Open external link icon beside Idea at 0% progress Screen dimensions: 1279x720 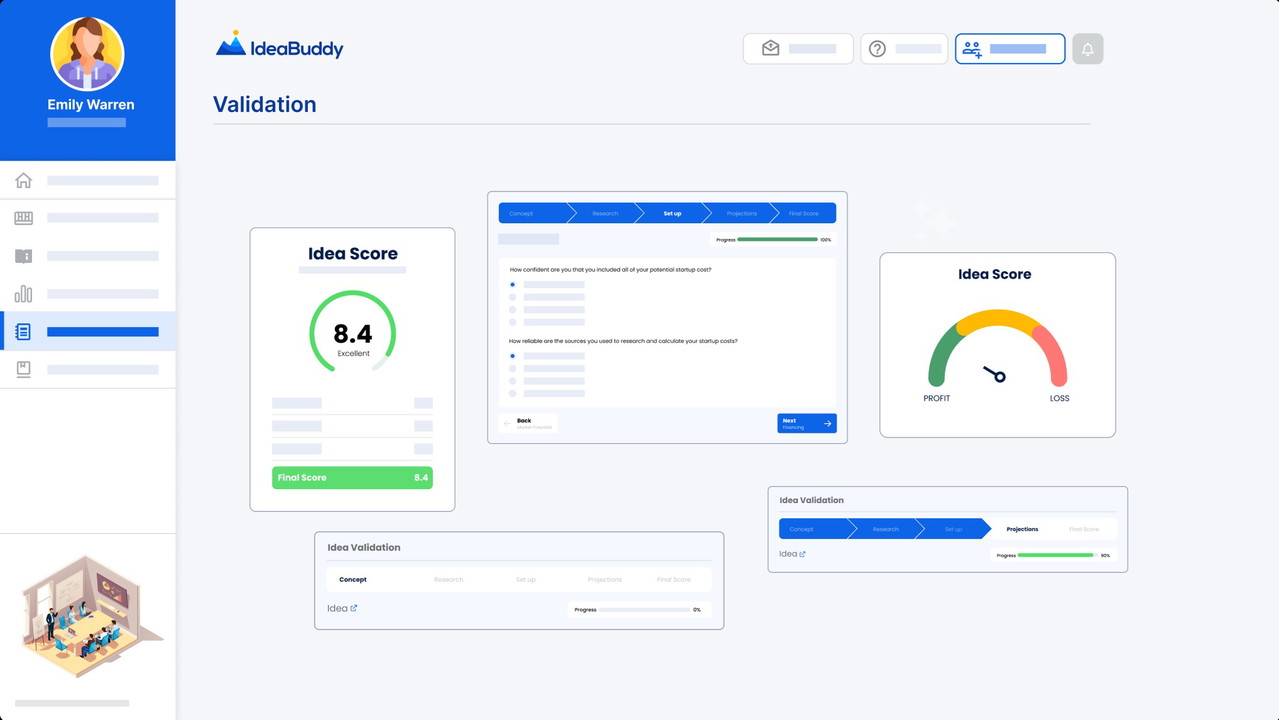(x=354, y=608)
